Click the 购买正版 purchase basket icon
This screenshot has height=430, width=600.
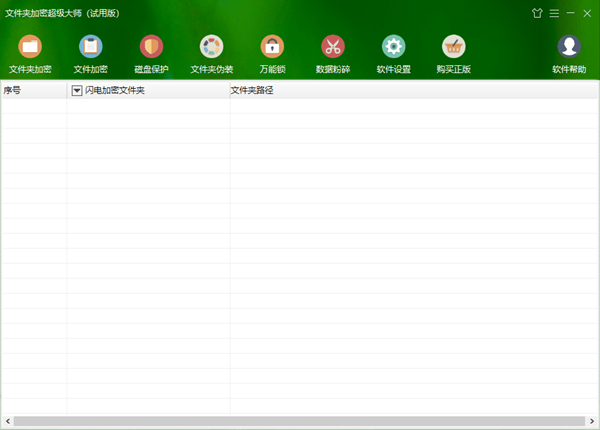pyautogui.click(x=454, y=47)
